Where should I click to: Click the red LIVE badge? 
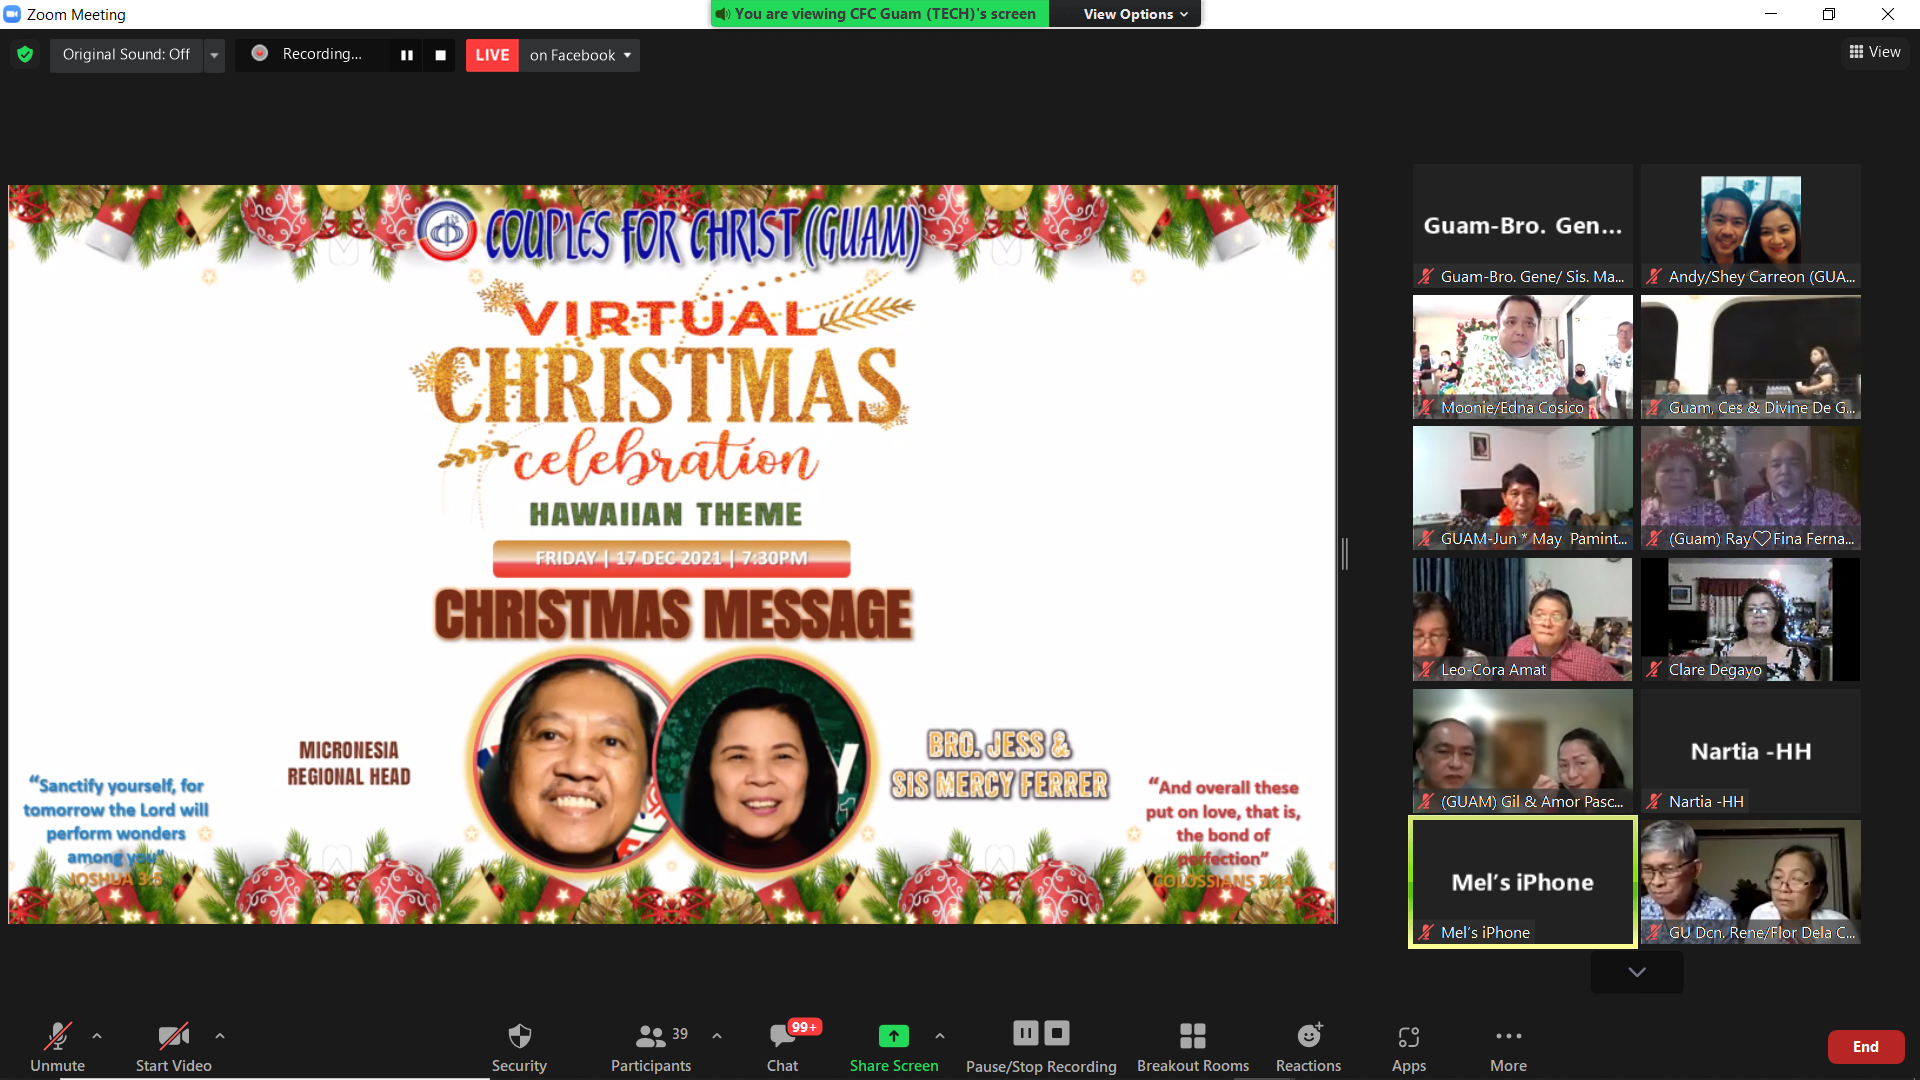click(x=492, y=55)
